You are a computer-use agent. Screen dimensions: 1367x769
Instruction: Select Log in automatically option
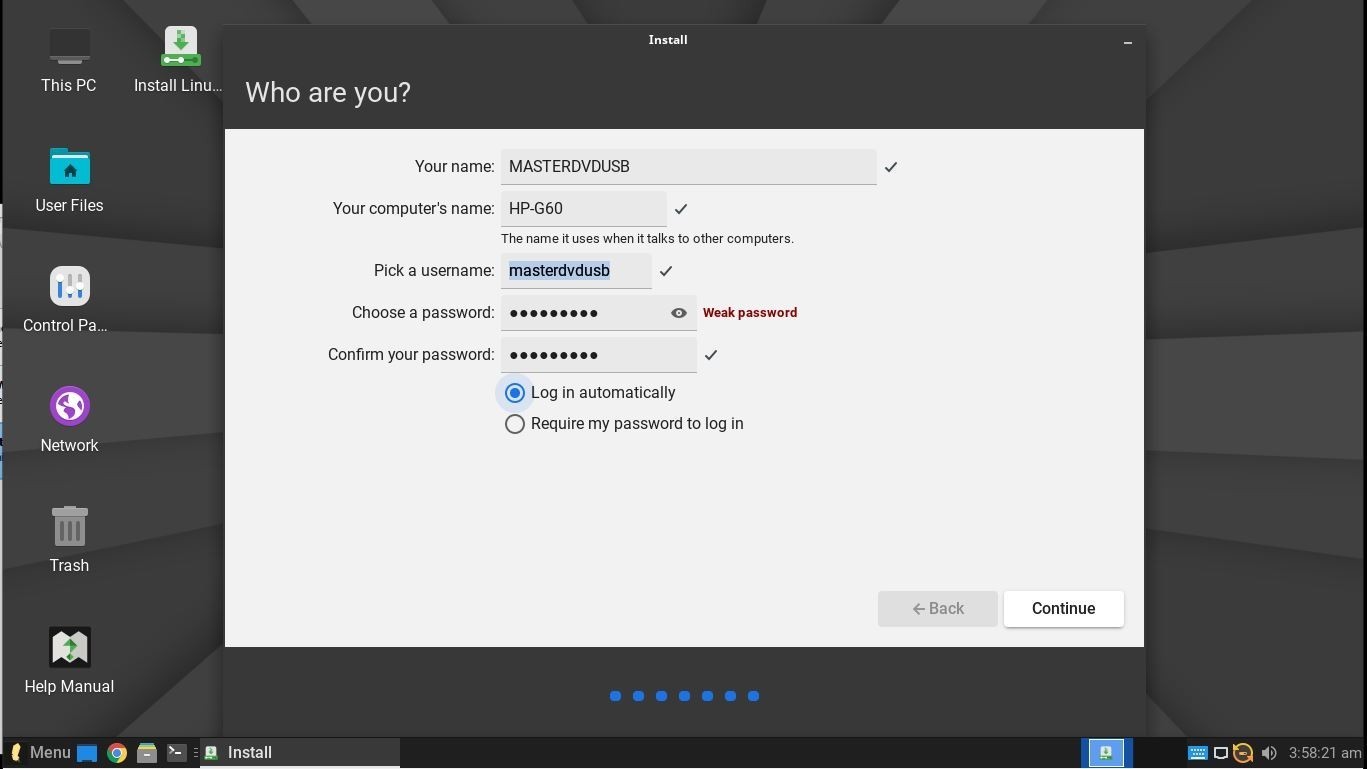point(515,393)
